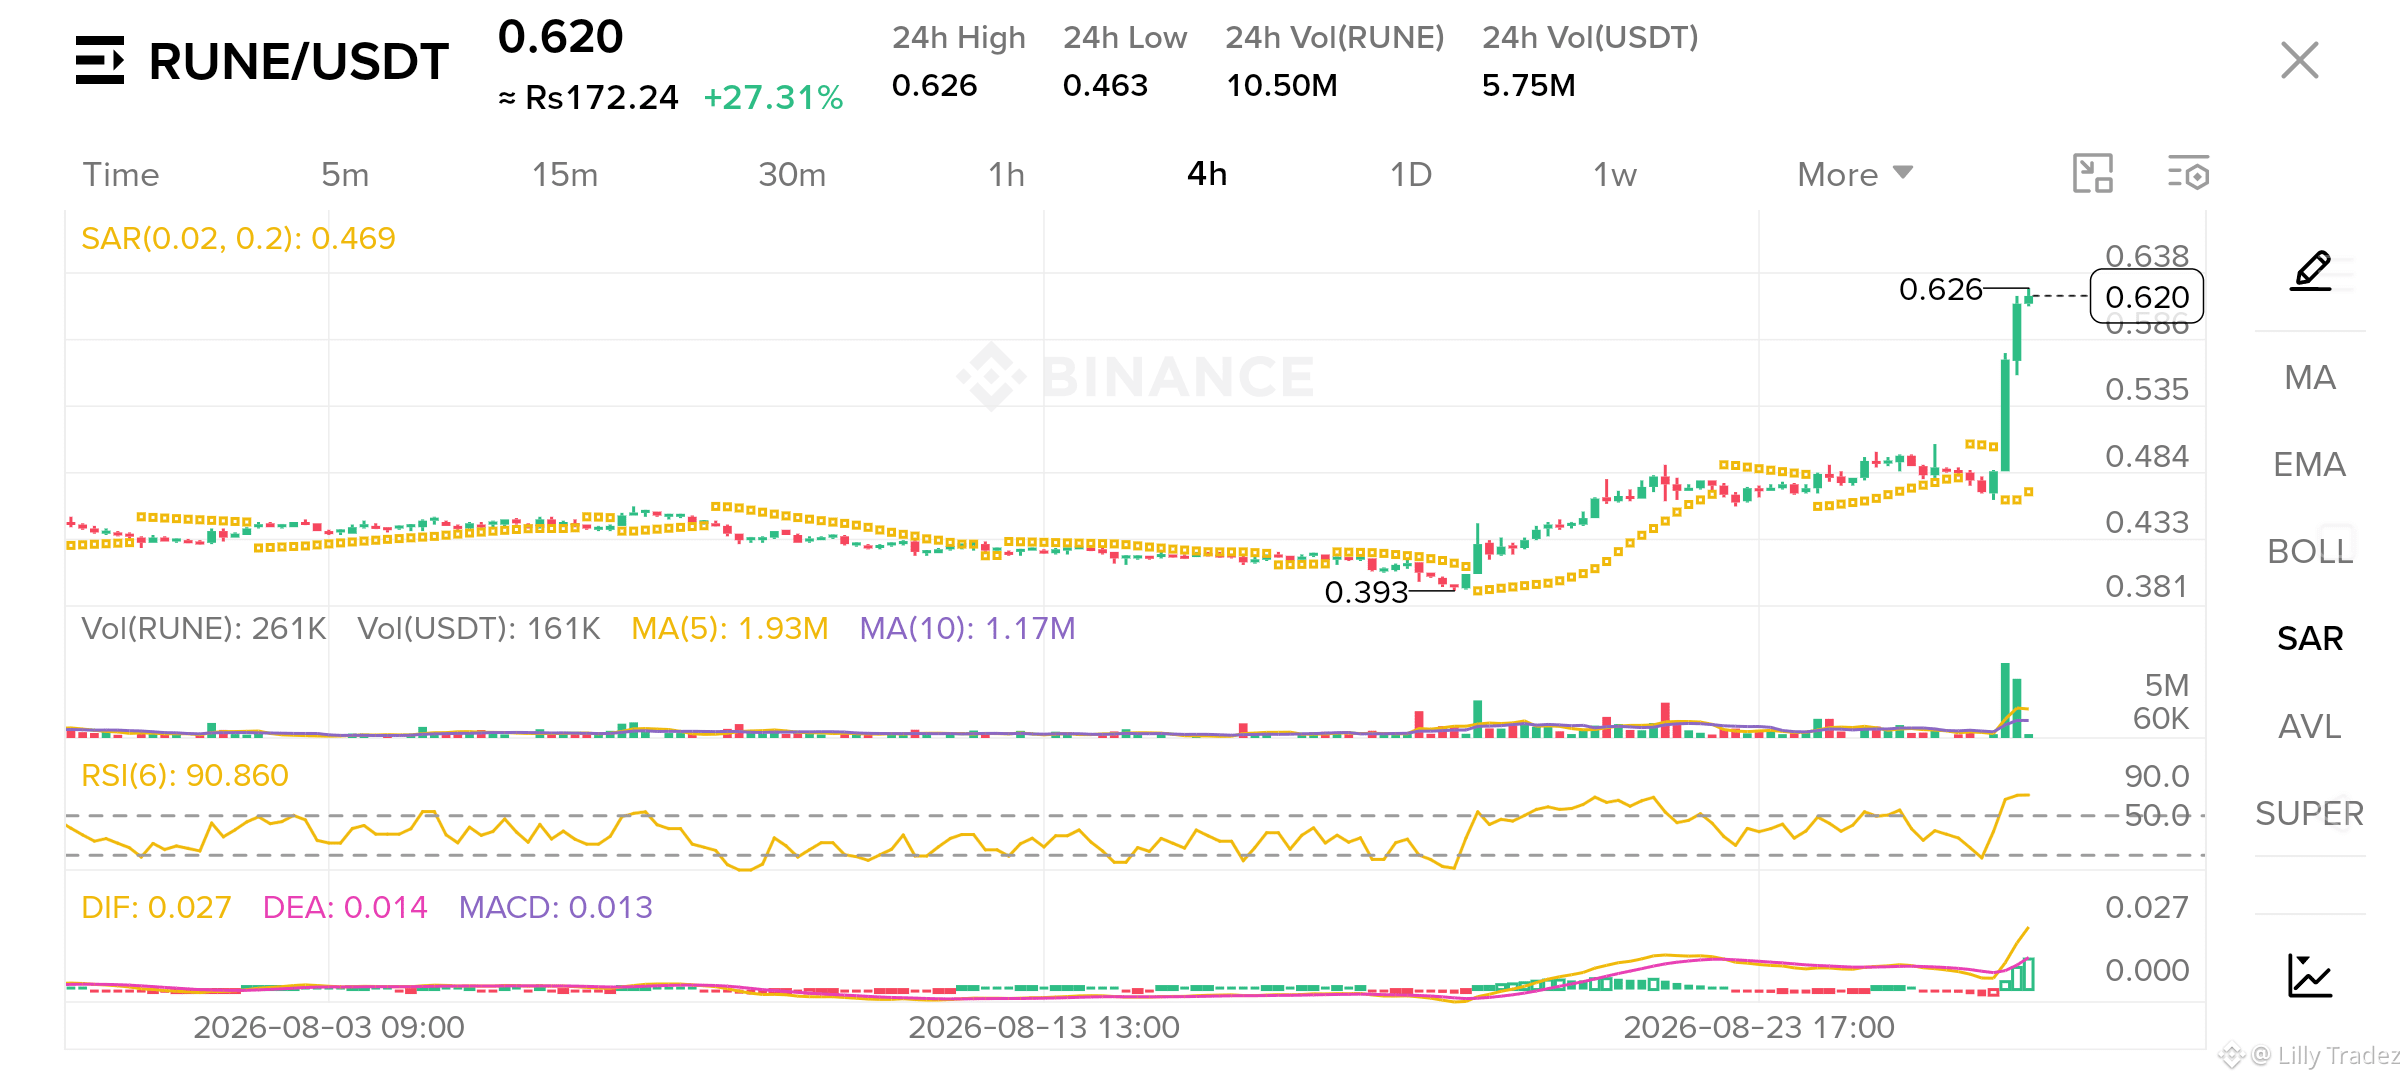The height and width of the screenshot is (1080, 2408).
Task: Enable the BOLL indicator
Action: pos(2310,551)
